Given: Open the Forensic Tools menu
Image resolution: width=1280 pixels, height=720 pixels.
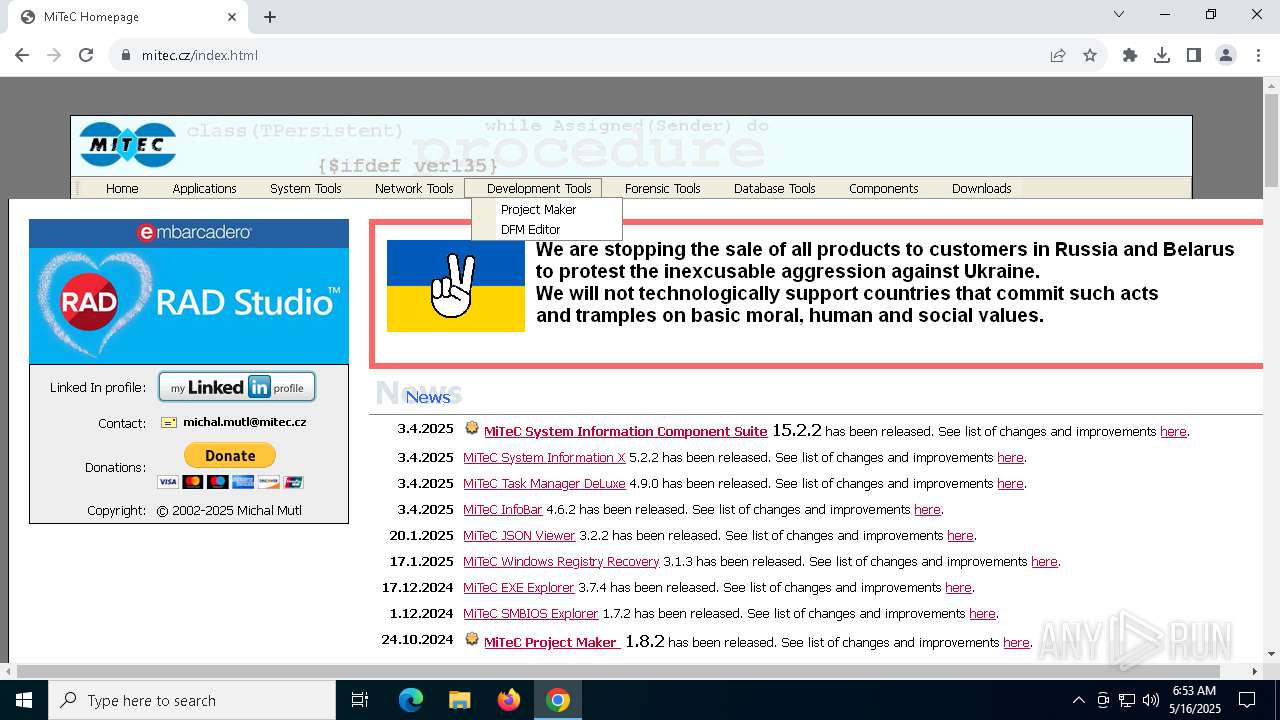Looking at the screenshot, I should [x=663, y=188].
